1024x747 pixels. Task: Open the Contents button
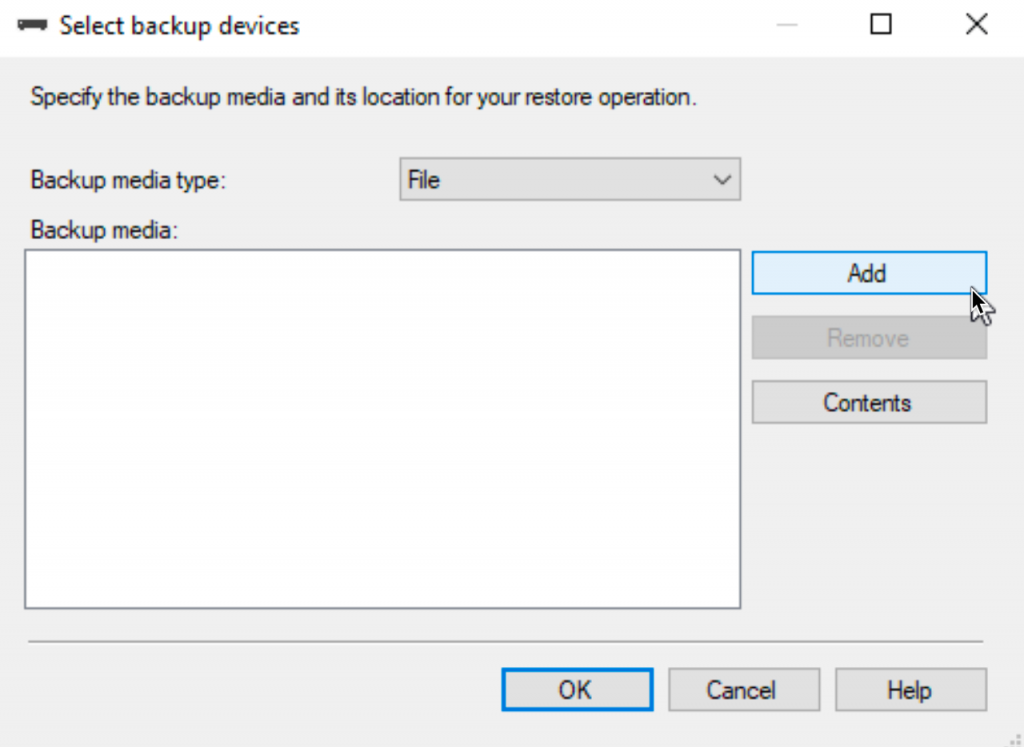coord(869,402)
